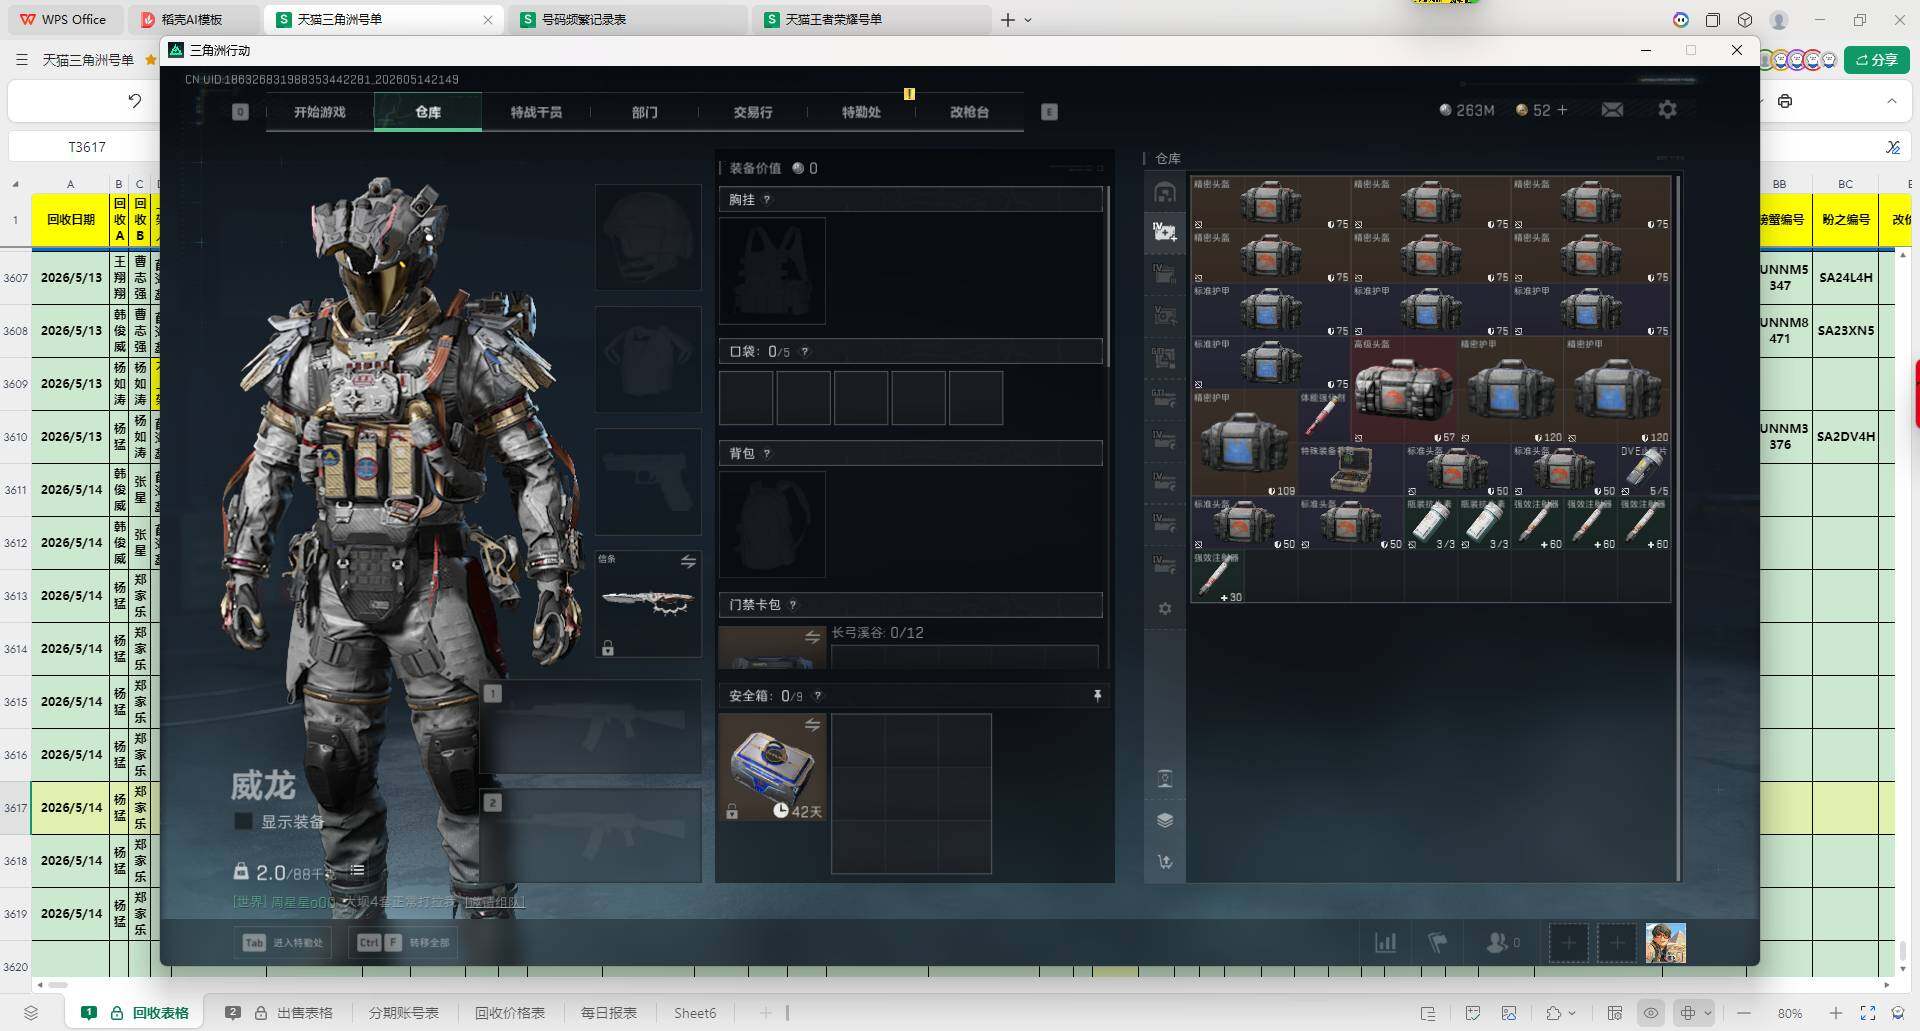1920x1031 pixels.
Task: Show help for keycard case section
Action: [x=793, y=605]
